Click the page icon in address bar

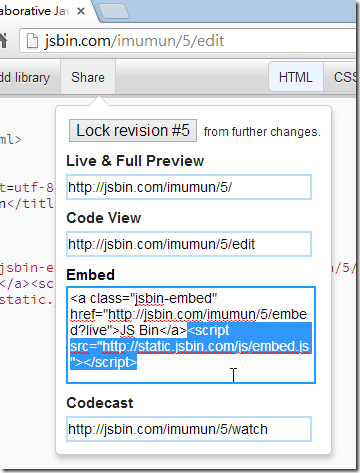point(32,41)
